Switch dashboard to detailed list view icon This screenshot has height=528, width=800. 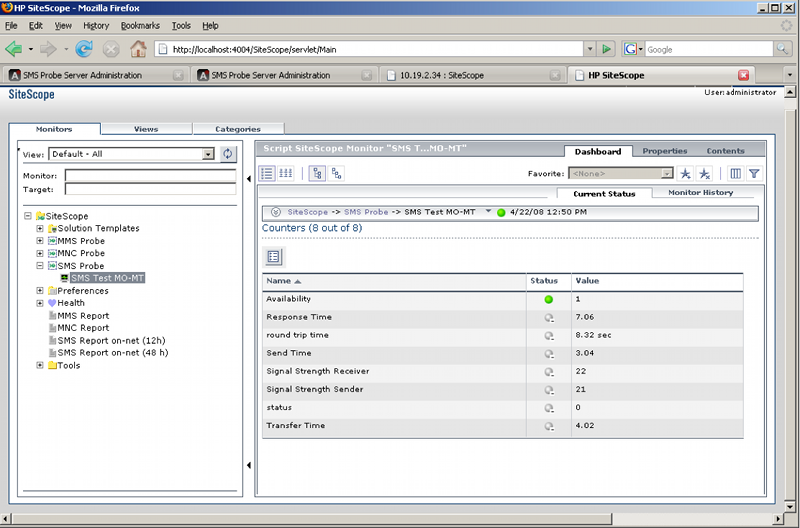pos(267,173)
